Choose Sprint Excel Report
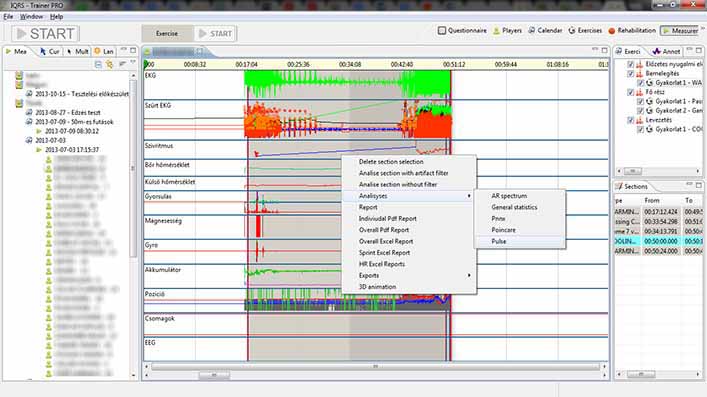 (x=409, y=253)
